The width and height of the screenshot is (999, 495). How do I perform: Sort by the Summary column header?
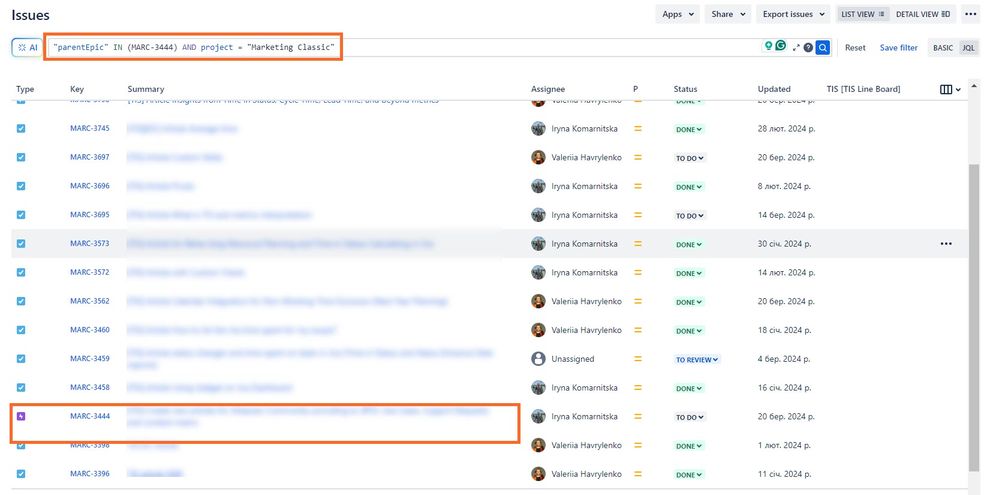pyautogui.click(x=146, y=89)
